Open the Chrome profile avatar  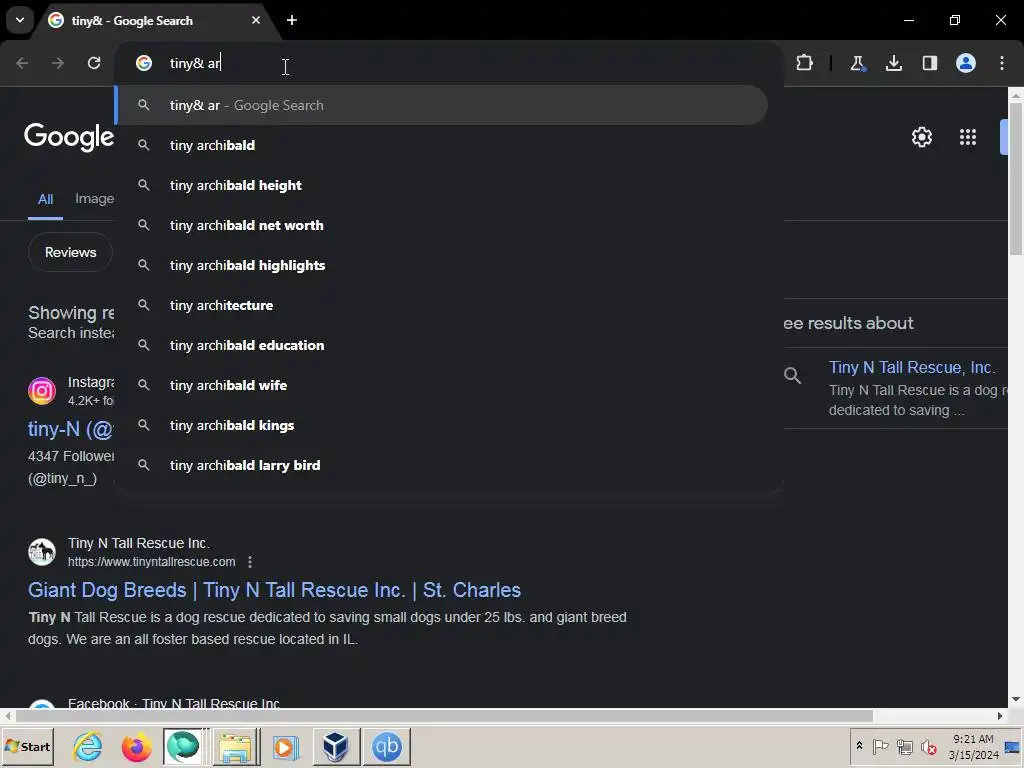[966, 63]
